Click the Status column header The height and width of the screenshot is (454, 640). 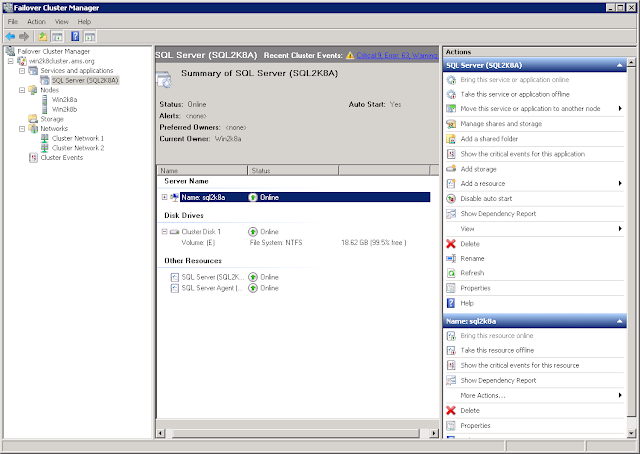pos(293,170)
